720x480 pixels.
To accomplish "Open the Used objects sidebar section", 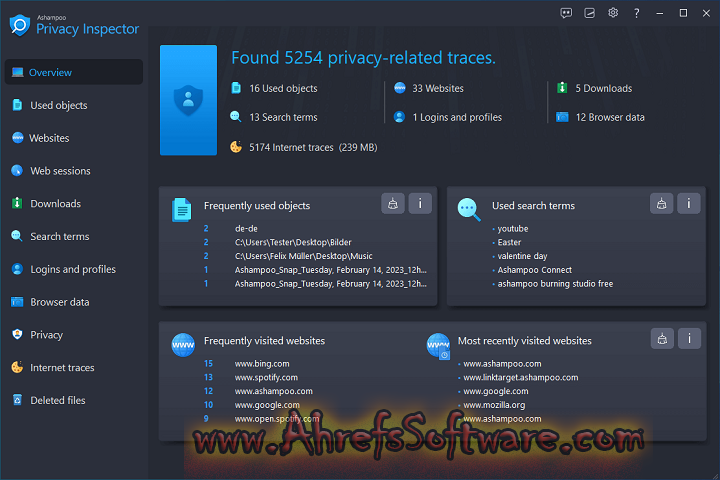I will click(x=58, y=105).
